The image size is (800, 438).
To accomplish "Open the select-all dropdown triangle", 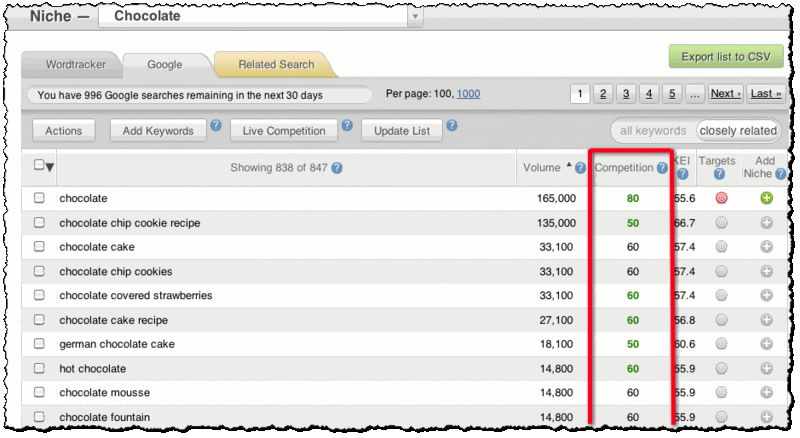I will pyautogui.click(x=49, y=167).
